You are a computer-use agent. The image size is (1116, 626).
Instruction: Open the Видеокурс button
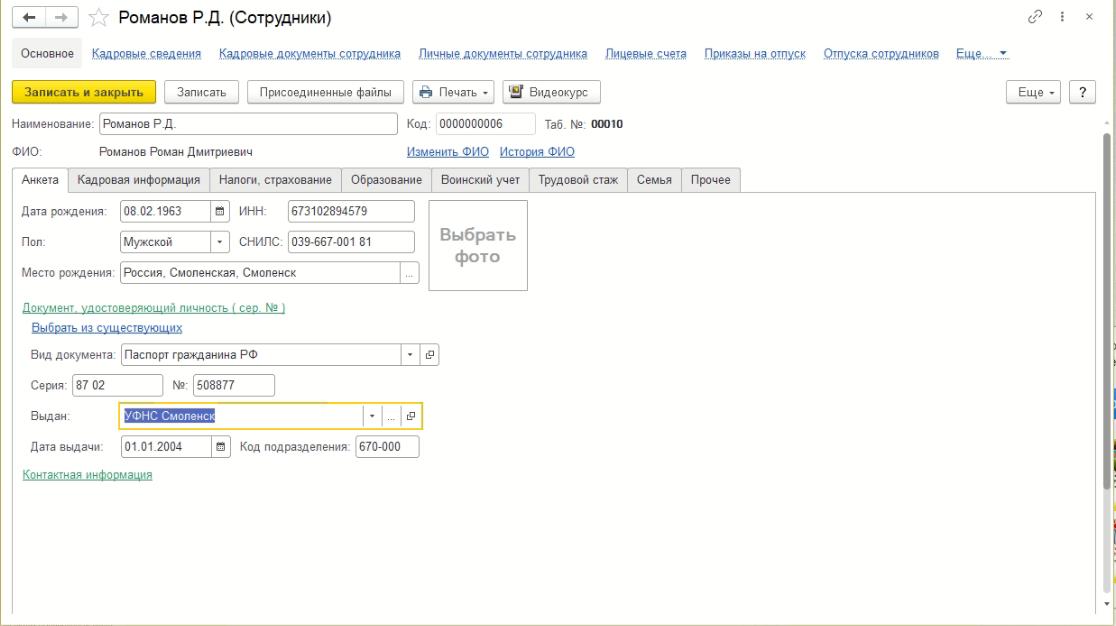[549, 92]
